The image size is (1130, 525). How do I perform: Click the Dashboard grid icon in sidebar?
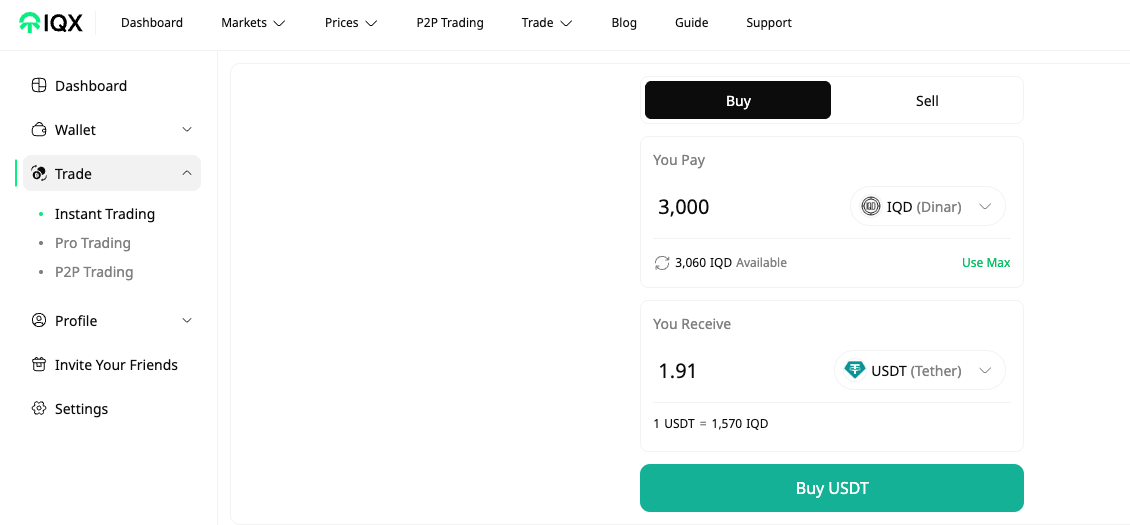pyautogui.click(x=39, y=86)
